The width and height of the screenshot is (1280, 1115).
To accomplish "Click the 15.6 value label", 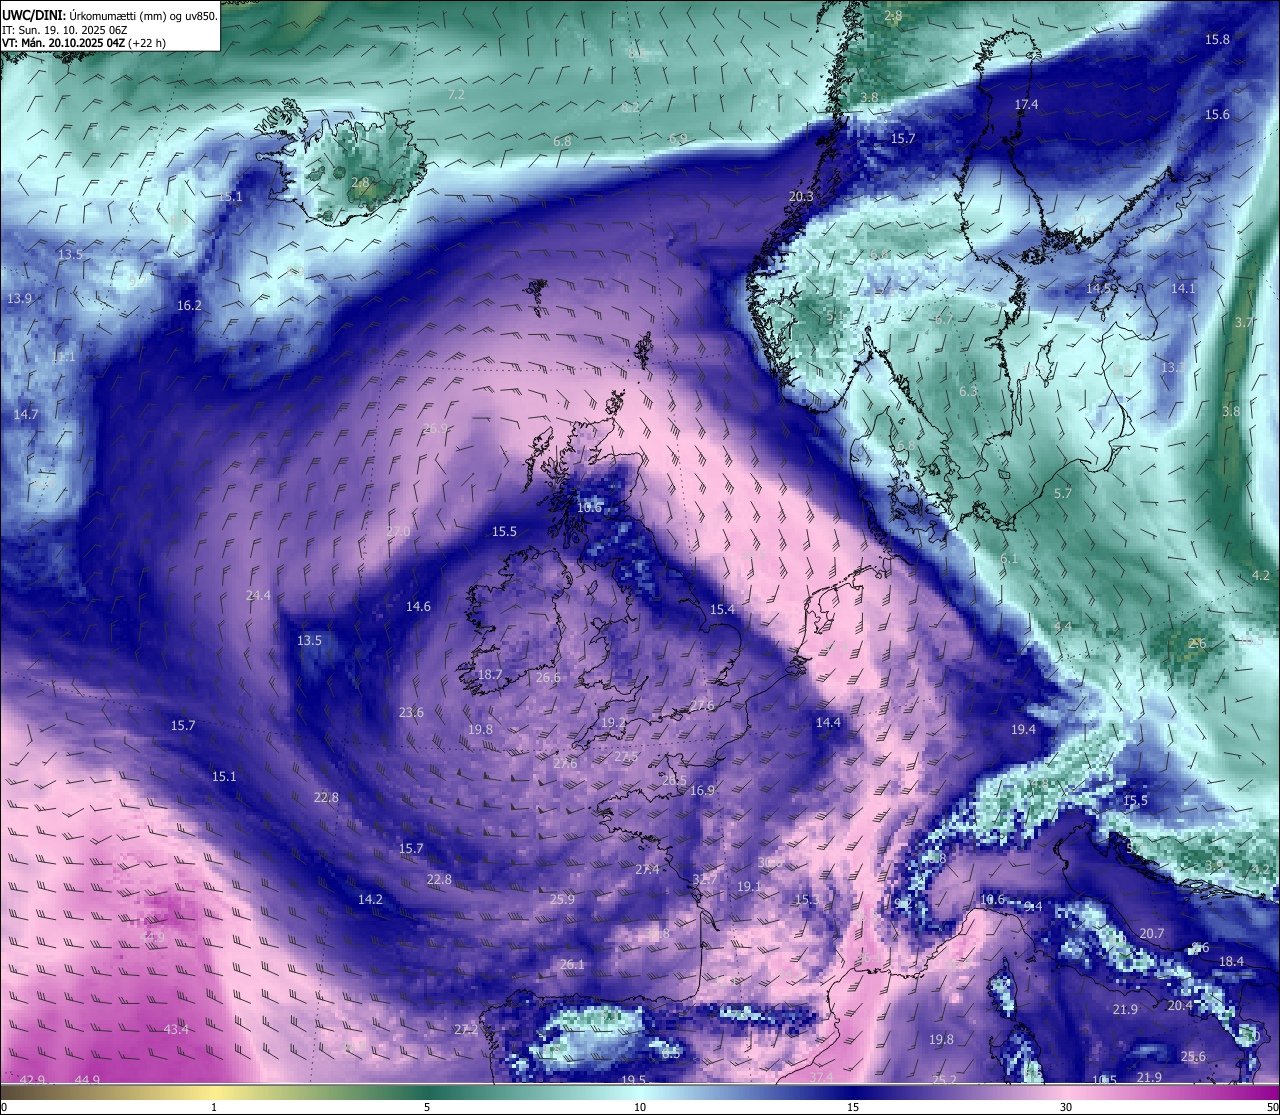I will (1217, 115).
